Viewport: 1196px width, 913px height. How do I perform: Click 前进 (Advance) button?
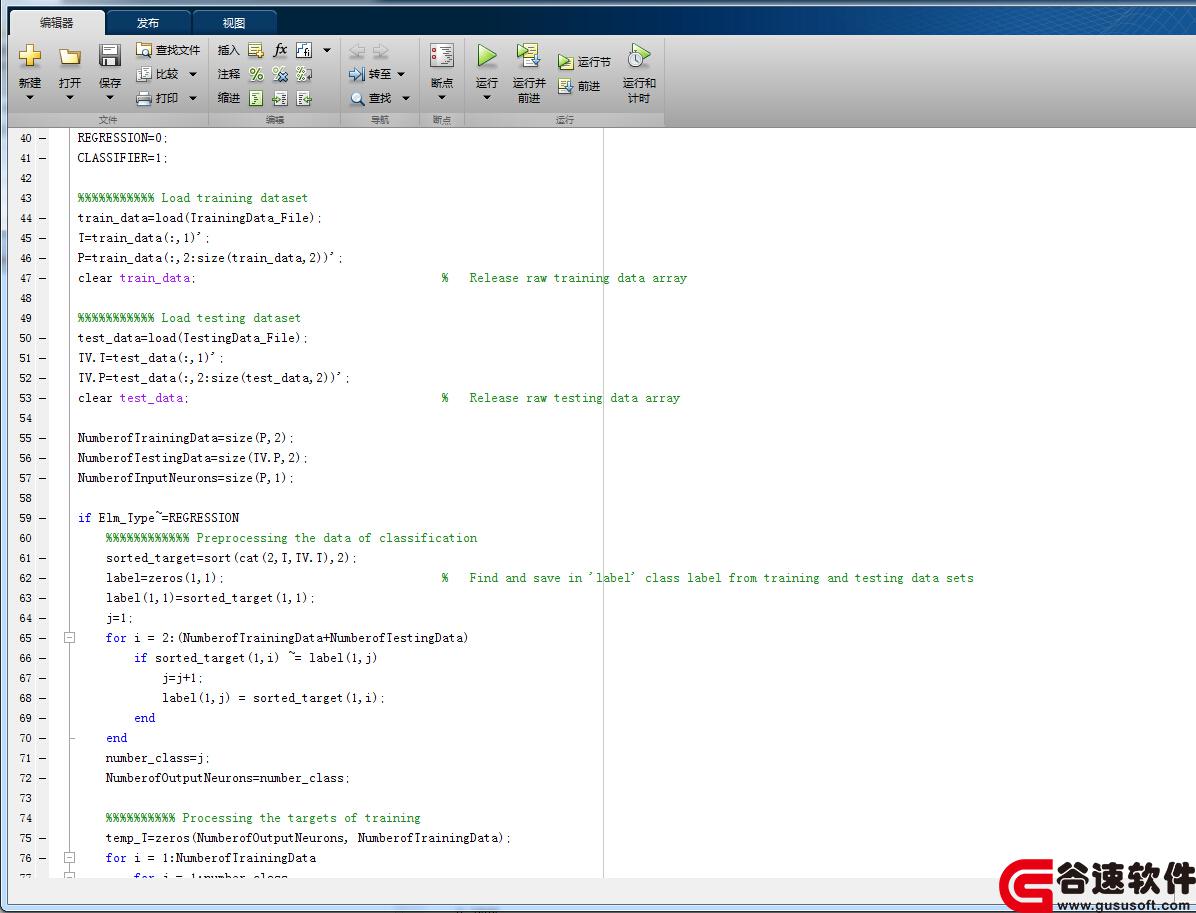click(x=579, y=86)
